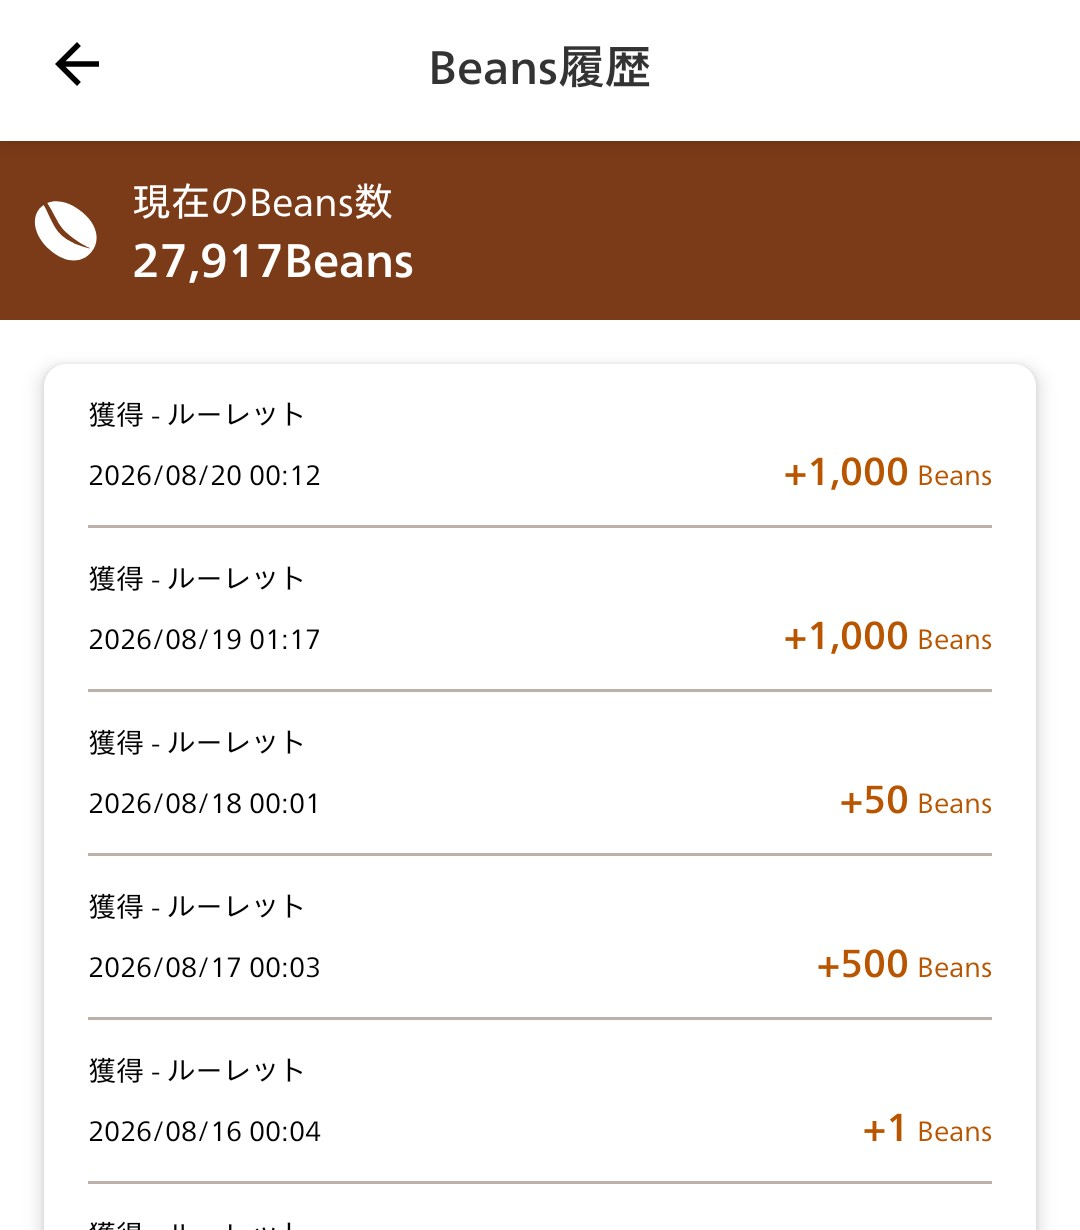Tap the +1 Beans amount
1080x1230 pixels.
coord(927,1129)
